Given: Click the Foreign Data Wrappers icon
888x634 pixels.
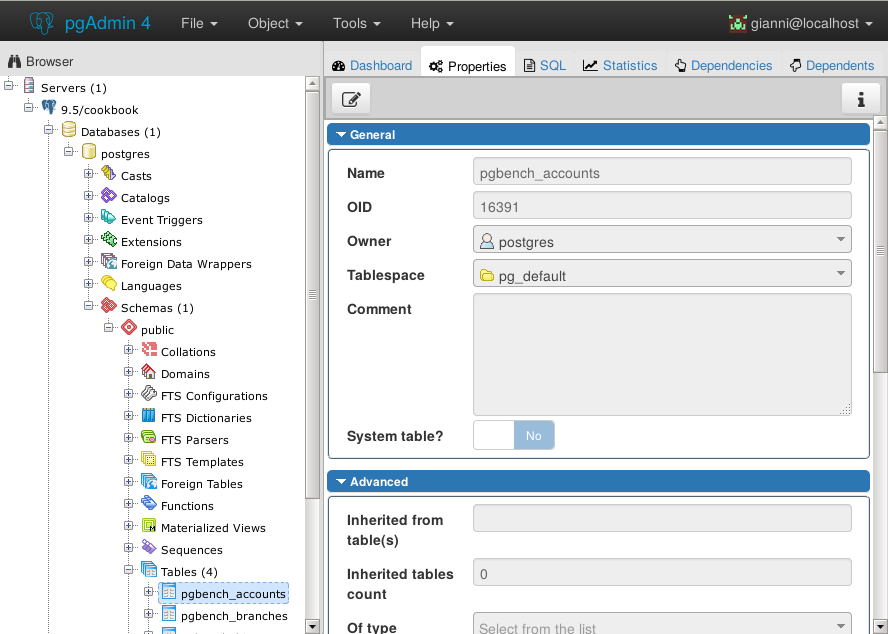Looking at the screenshot, I should point(109,262).
